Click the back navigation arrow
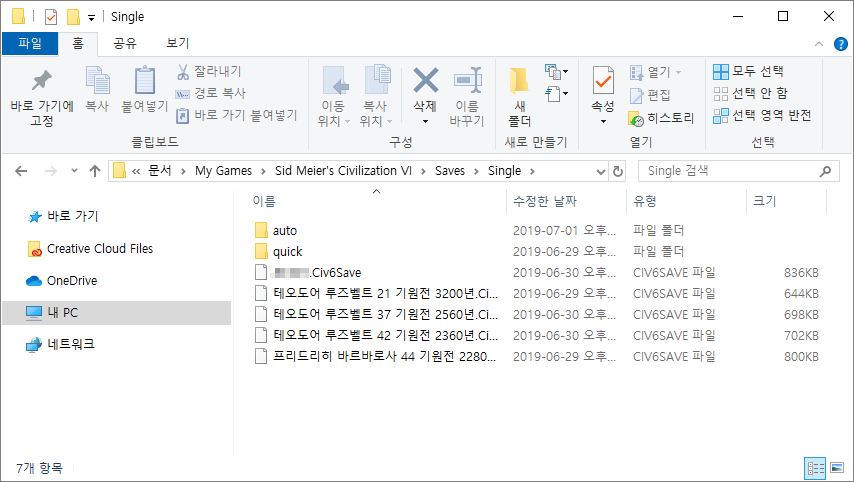 (x=21, y=171)
